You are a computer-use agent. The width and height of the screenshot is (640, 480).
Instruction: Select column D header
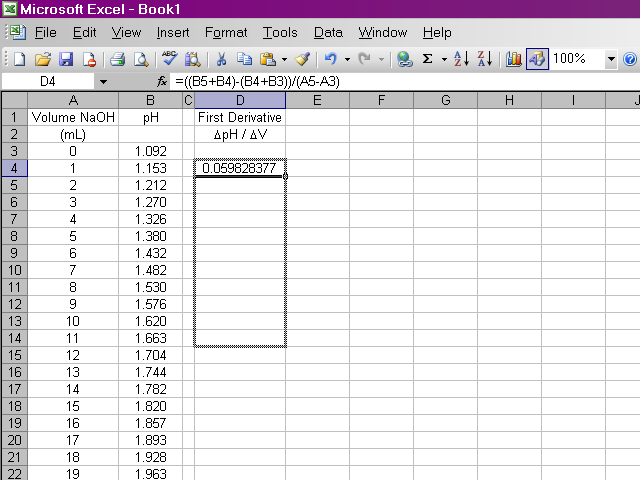click(x=240, y=100)
